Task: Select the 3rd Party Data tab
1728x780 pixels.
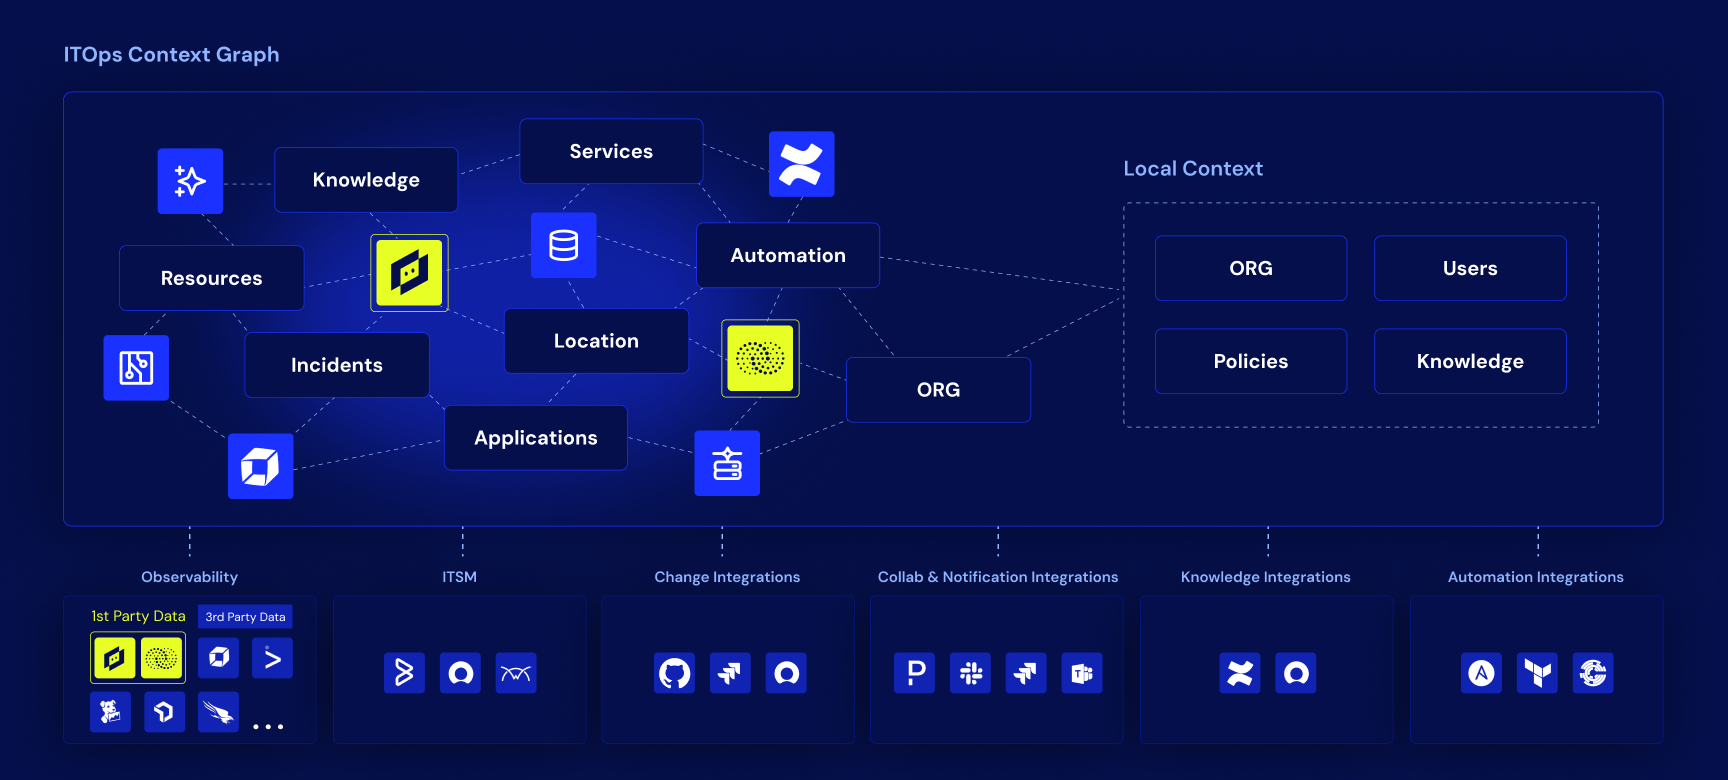Action: pos(245,617)
